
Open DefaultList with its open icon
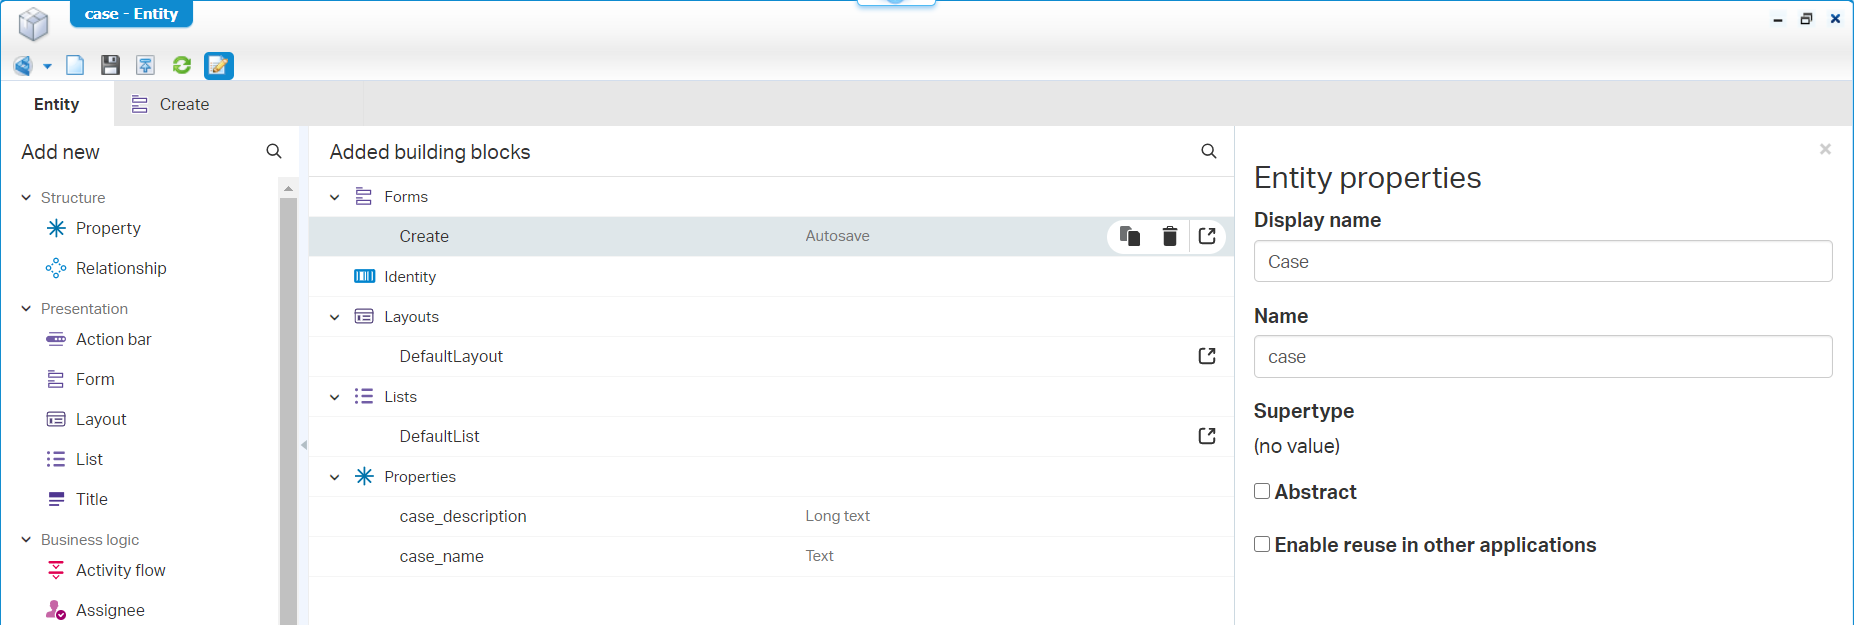pyautogui.click(x=1207, y=436)
